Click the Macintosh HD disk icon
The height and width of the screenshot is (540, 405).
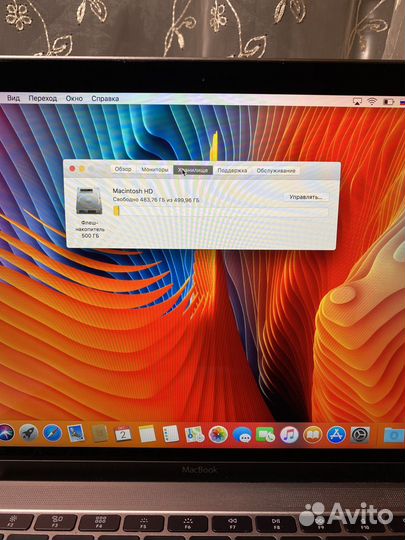tap(89, 200)
